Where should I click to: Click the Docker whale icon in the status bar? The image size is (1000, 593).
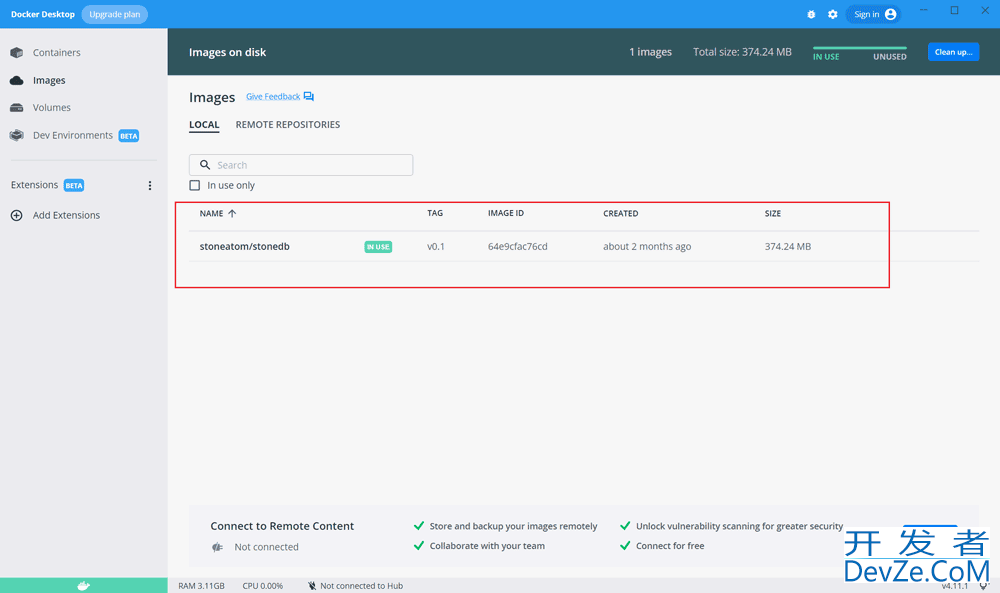(x=84, y=585)
